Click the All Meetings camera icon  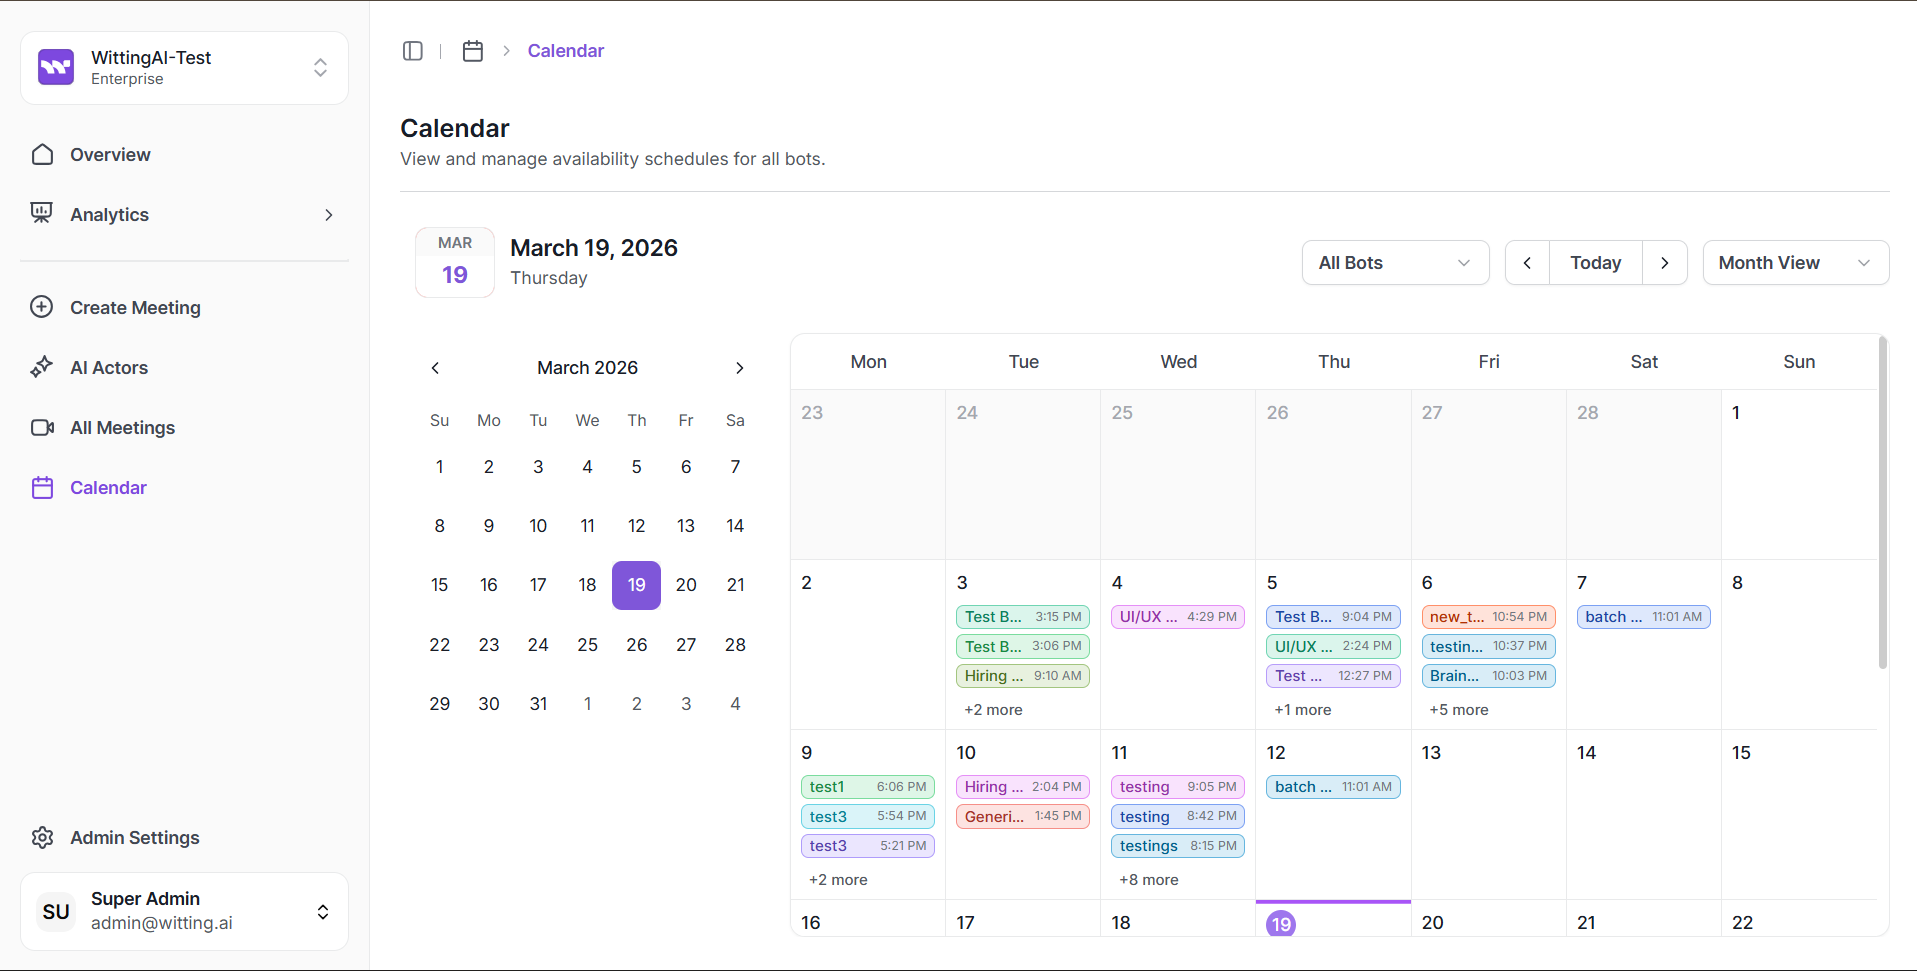point(42,428)
